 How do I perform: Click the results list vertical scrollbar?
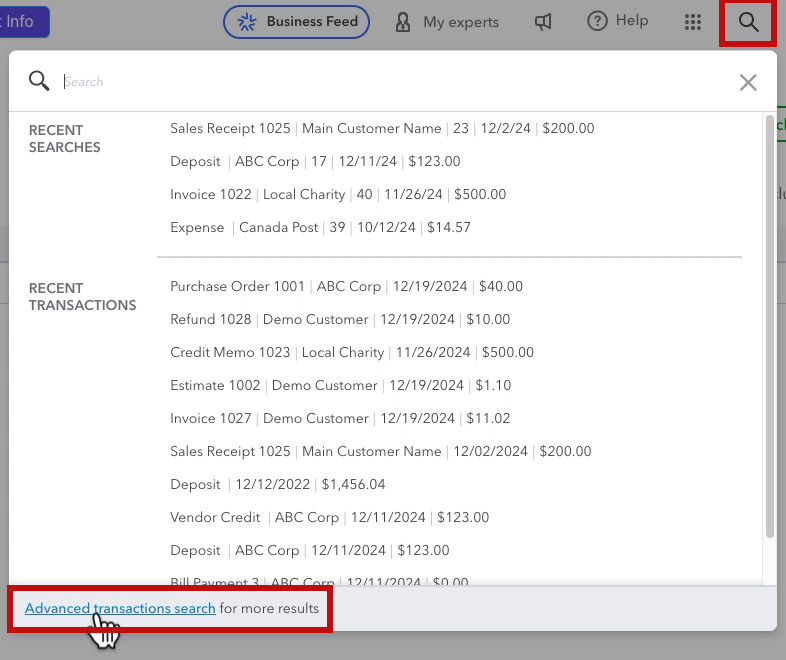[769, 327]
